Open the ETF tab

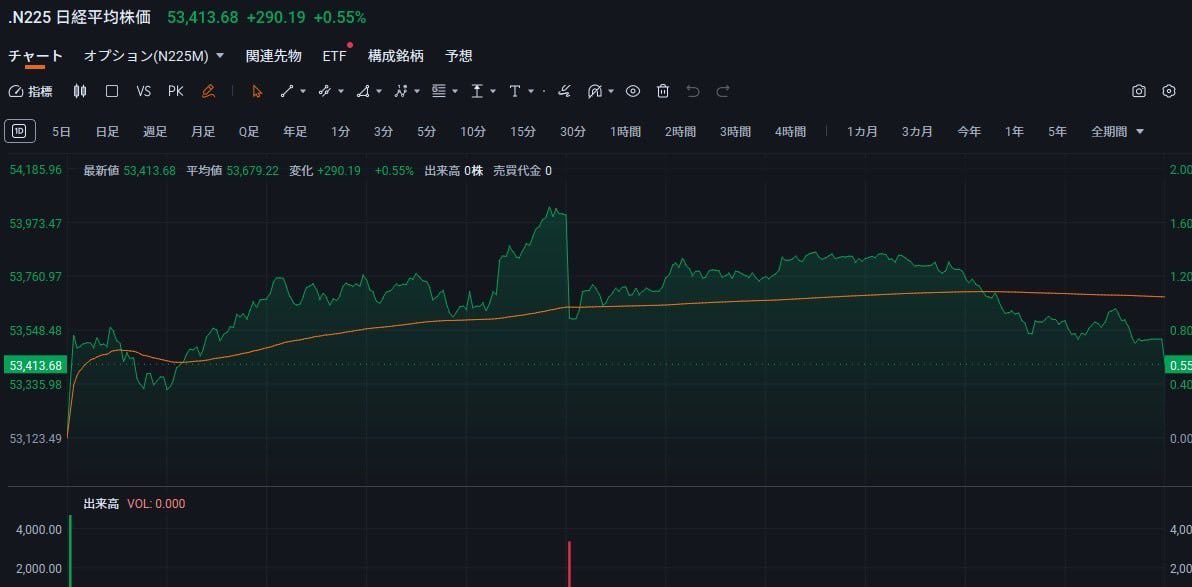coord(334,56)
